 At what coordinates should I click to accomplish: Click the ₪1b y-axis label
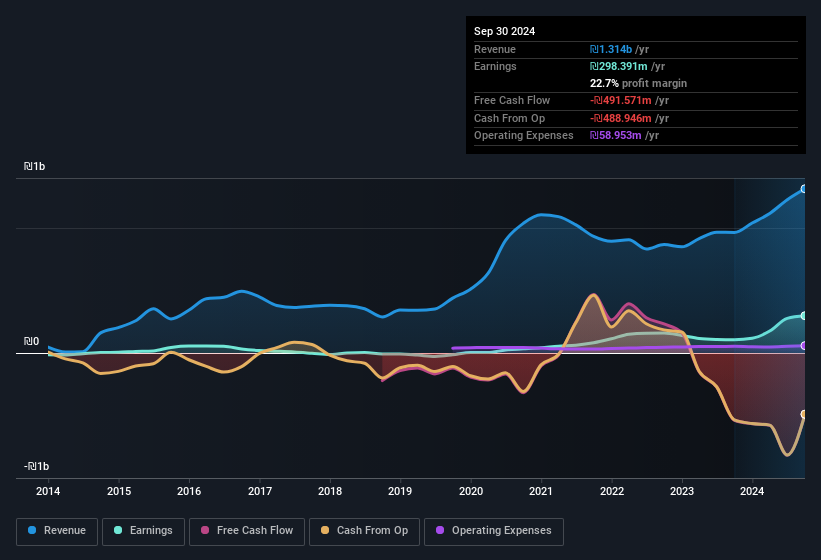[35, 166]
